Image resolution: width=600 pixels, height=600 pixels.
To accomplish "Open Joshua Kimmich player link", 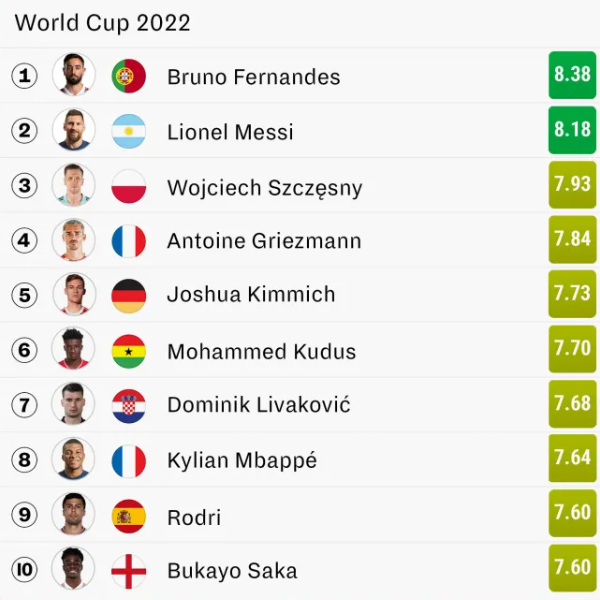I will pos(251,295).
